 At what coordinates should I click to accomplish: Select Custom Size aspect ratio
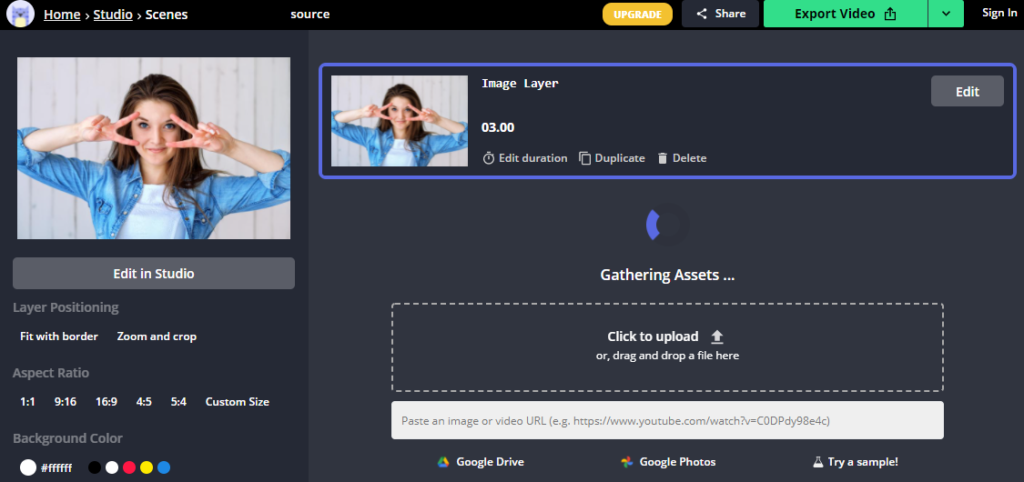pos(237,402)
